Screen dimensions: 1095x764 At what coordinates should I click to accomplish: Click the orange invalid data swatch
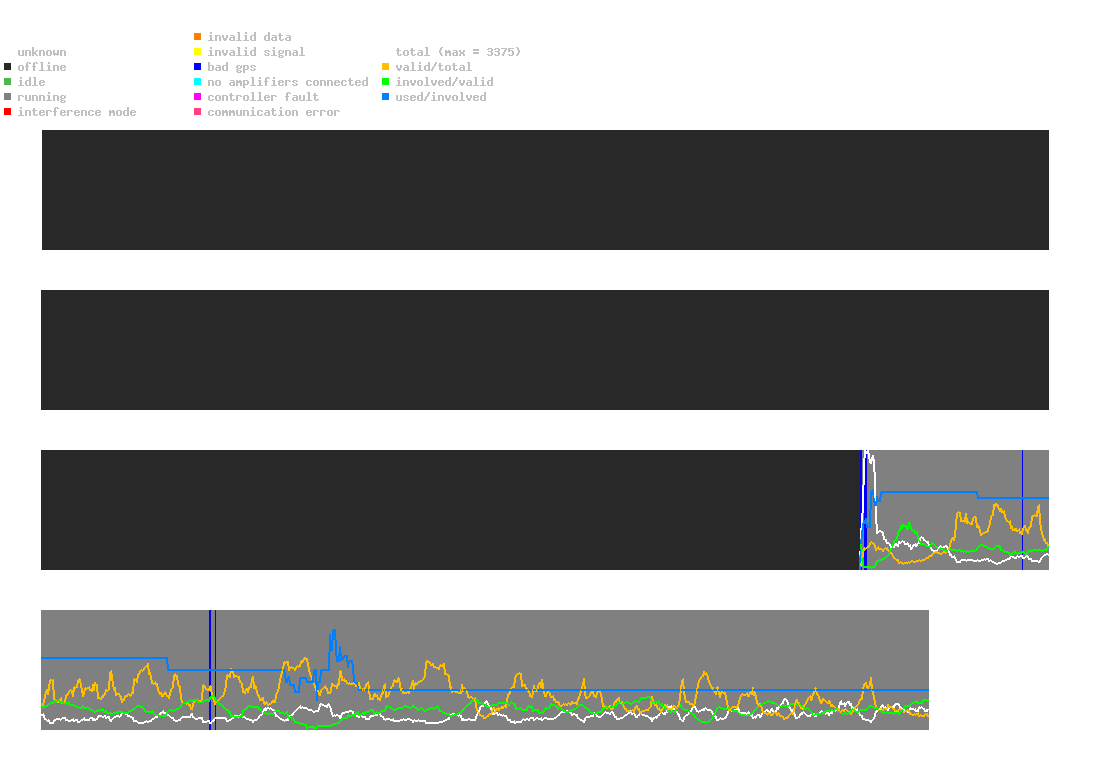198,37
